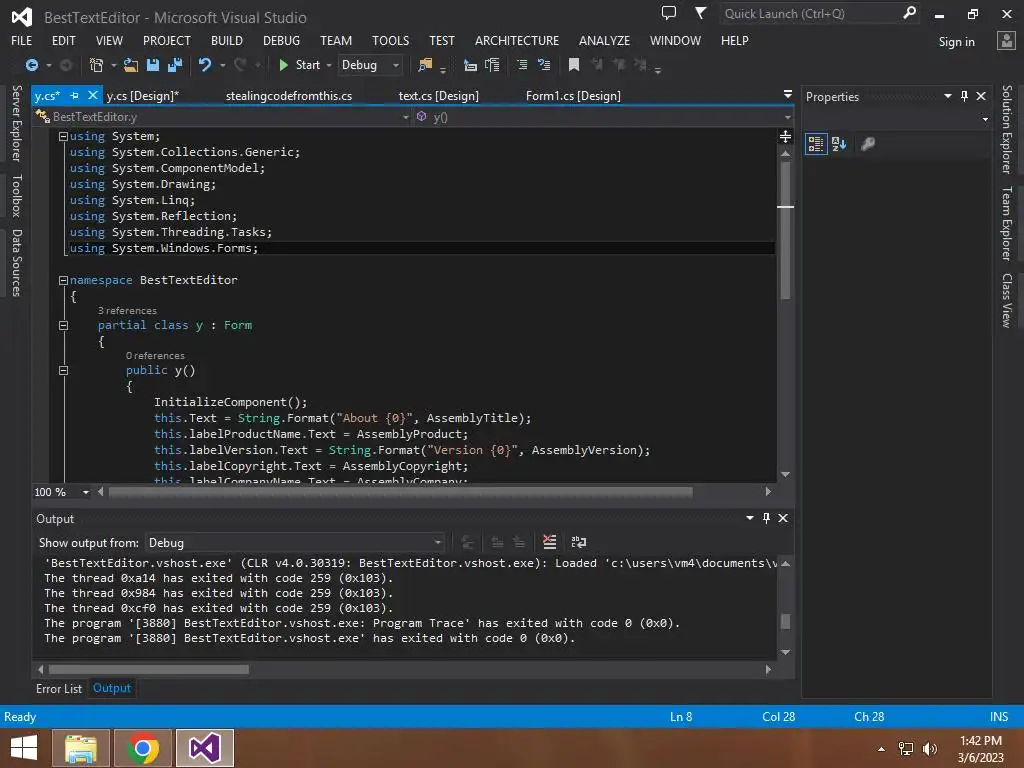Viewport: 1024px width, 768px height.
Task: Switch to the Output bottom tab
Action: coord(112,688)
